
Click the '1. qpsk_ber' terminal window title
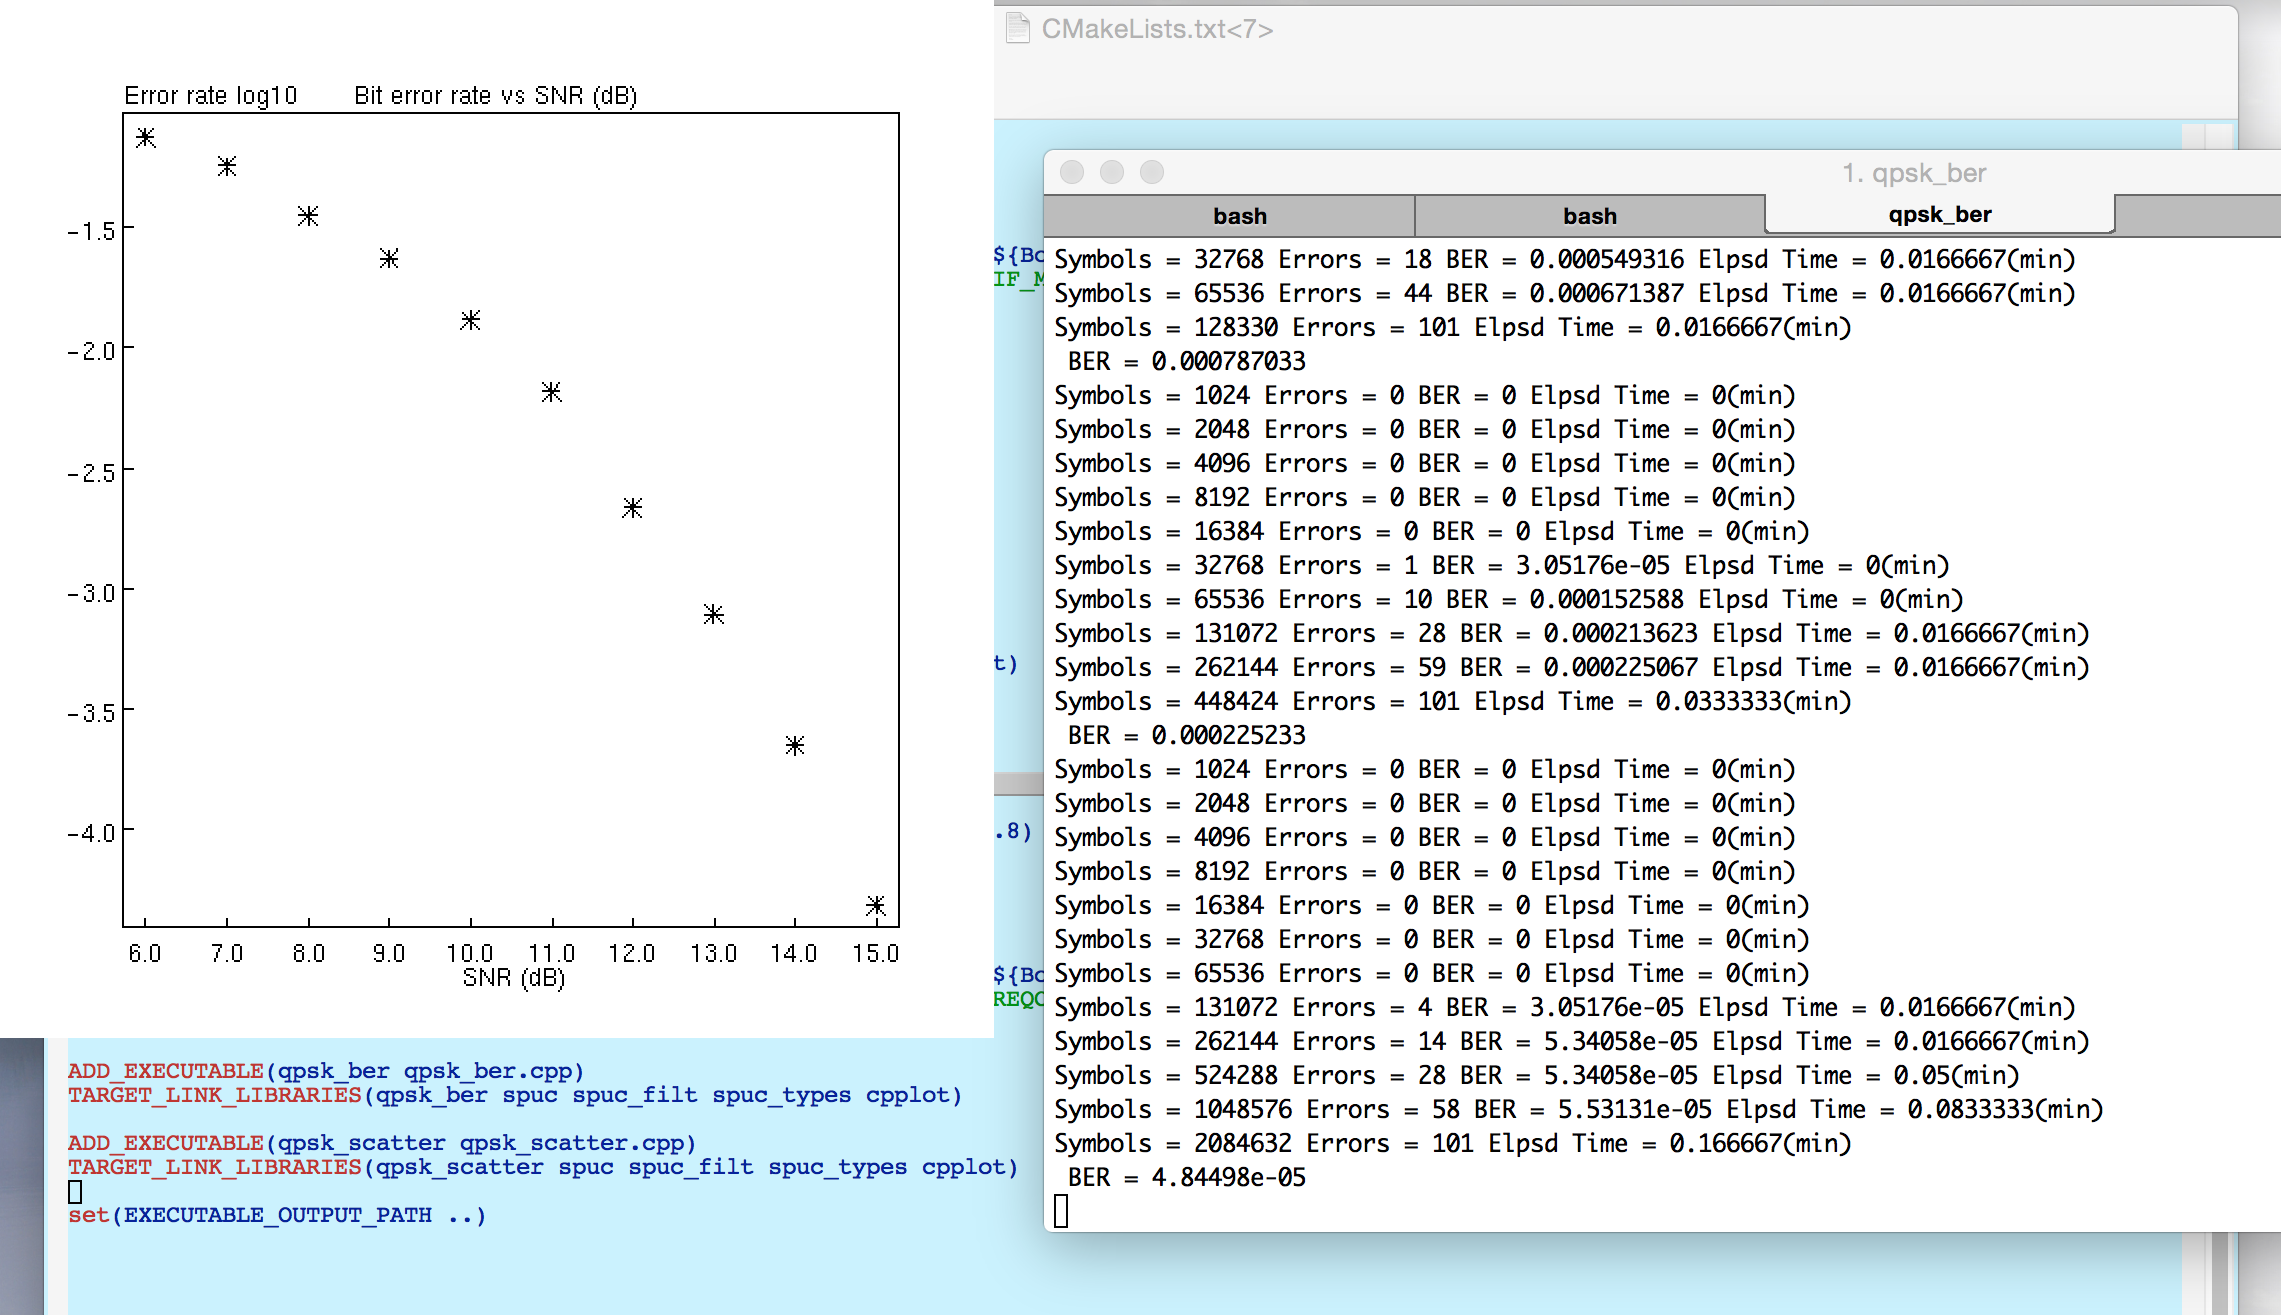pyautogui.click(x=1913, y=173)
